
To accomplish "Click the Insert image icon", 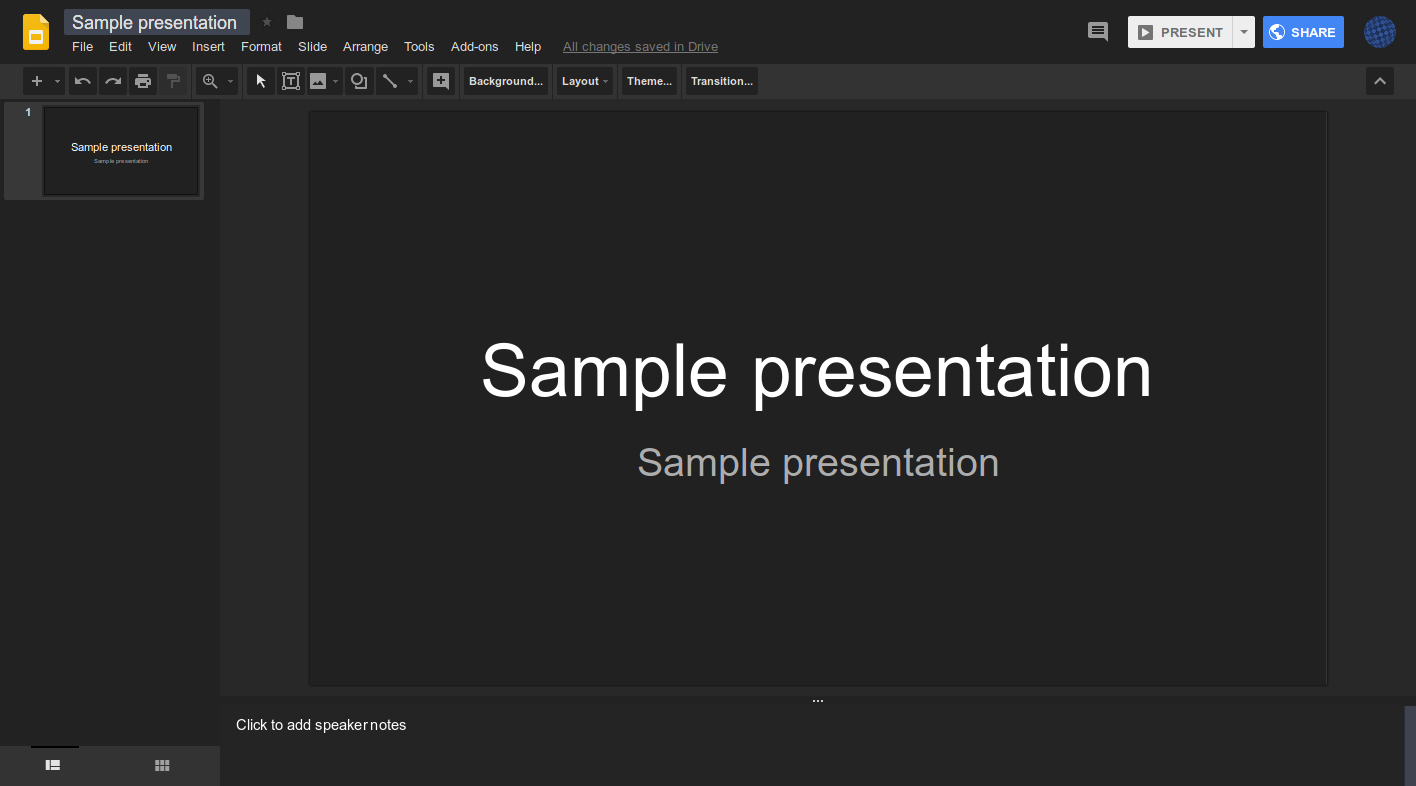I will click(318, 81).
